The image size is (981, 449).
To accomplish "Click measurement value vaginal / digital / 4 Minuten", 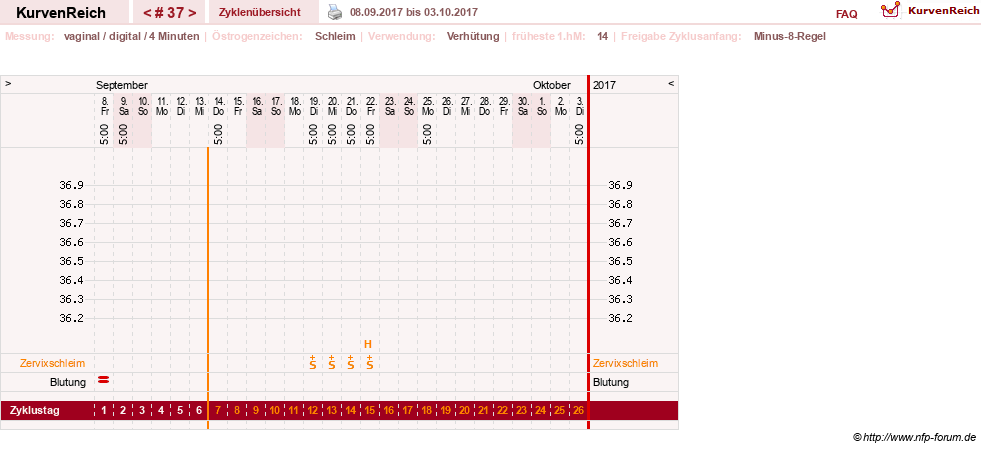I will click(131, 36).
